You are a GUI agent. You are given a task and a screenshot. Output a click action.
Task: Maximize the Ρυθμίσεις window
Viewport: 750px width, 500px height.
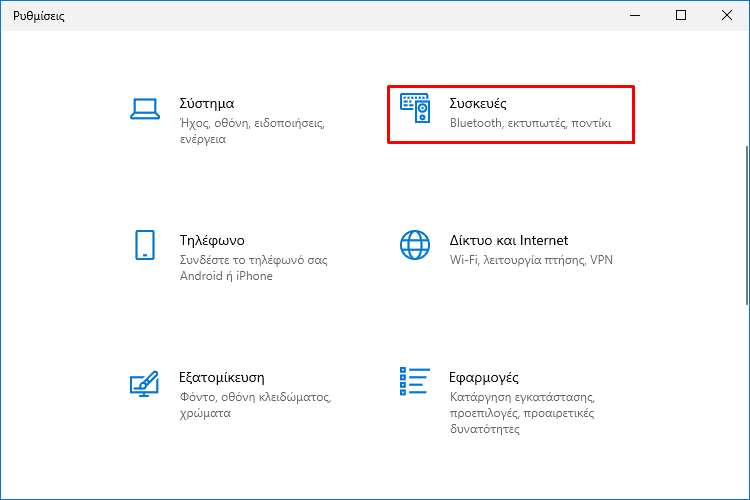tap(681, 15)
